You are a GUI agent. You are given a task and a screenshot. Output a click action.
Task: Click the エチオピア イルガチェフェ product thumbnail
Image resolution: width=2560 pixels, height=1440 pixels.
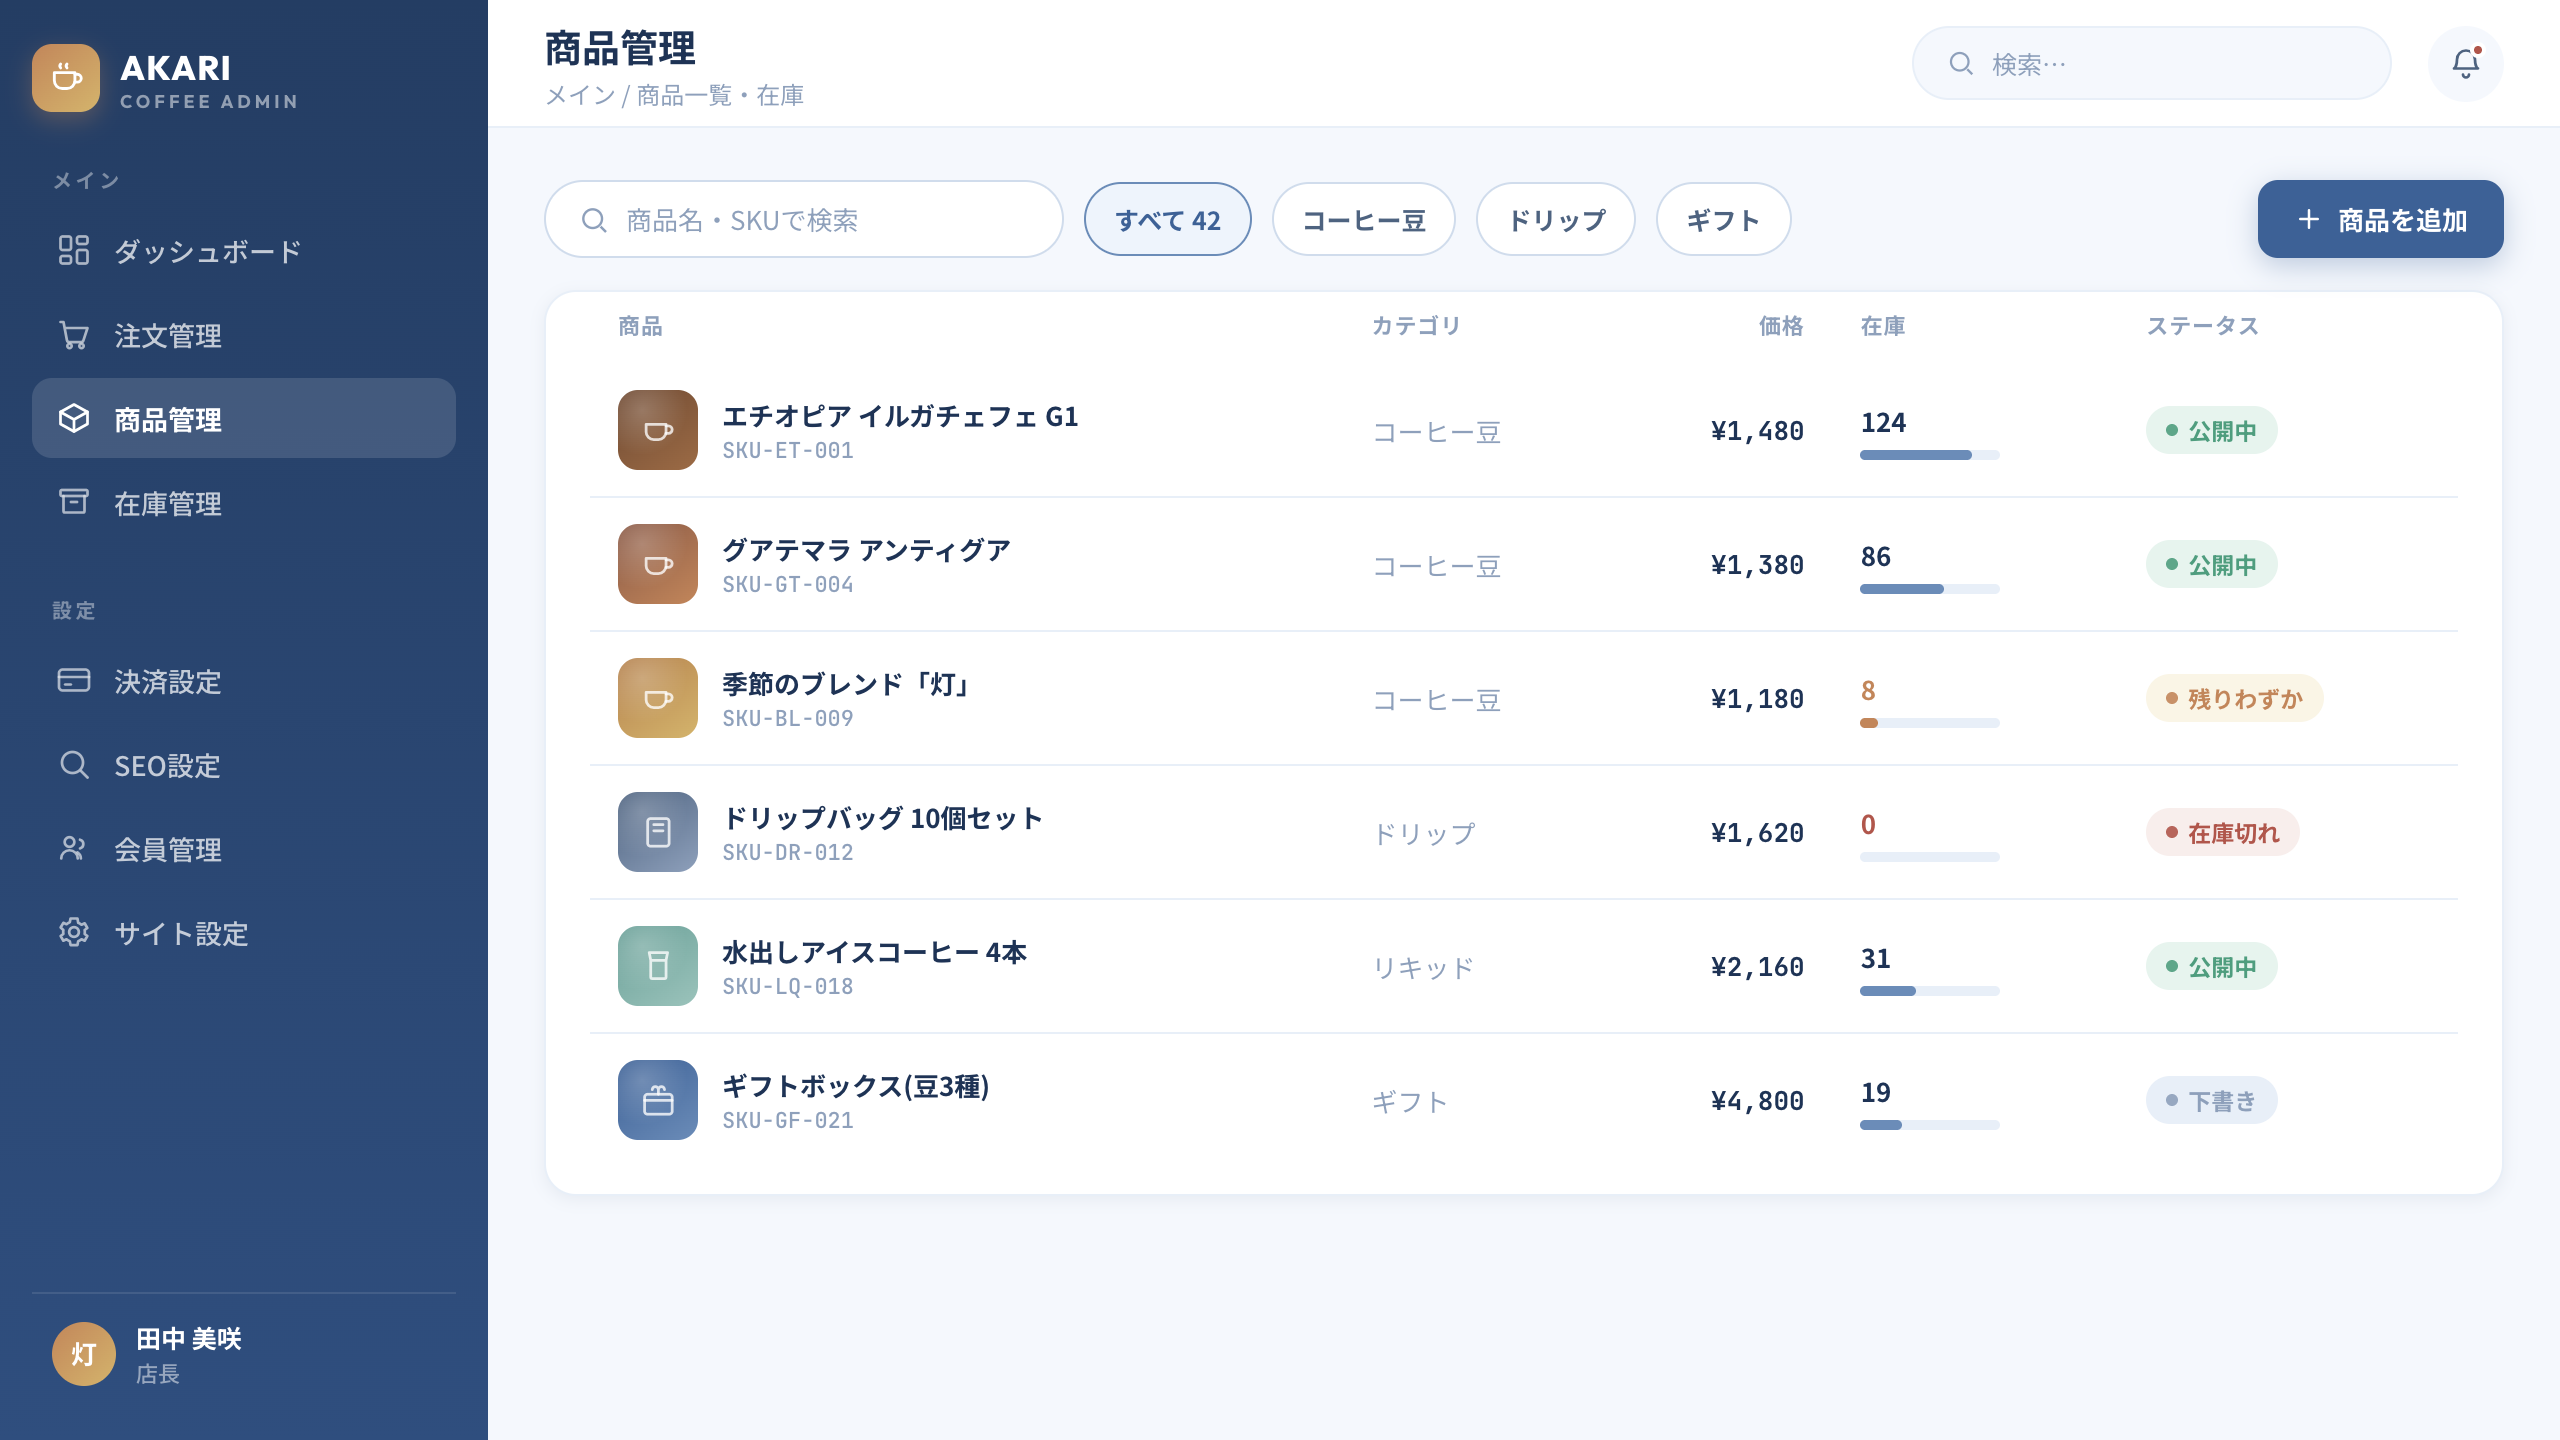(x=658, y=430)
